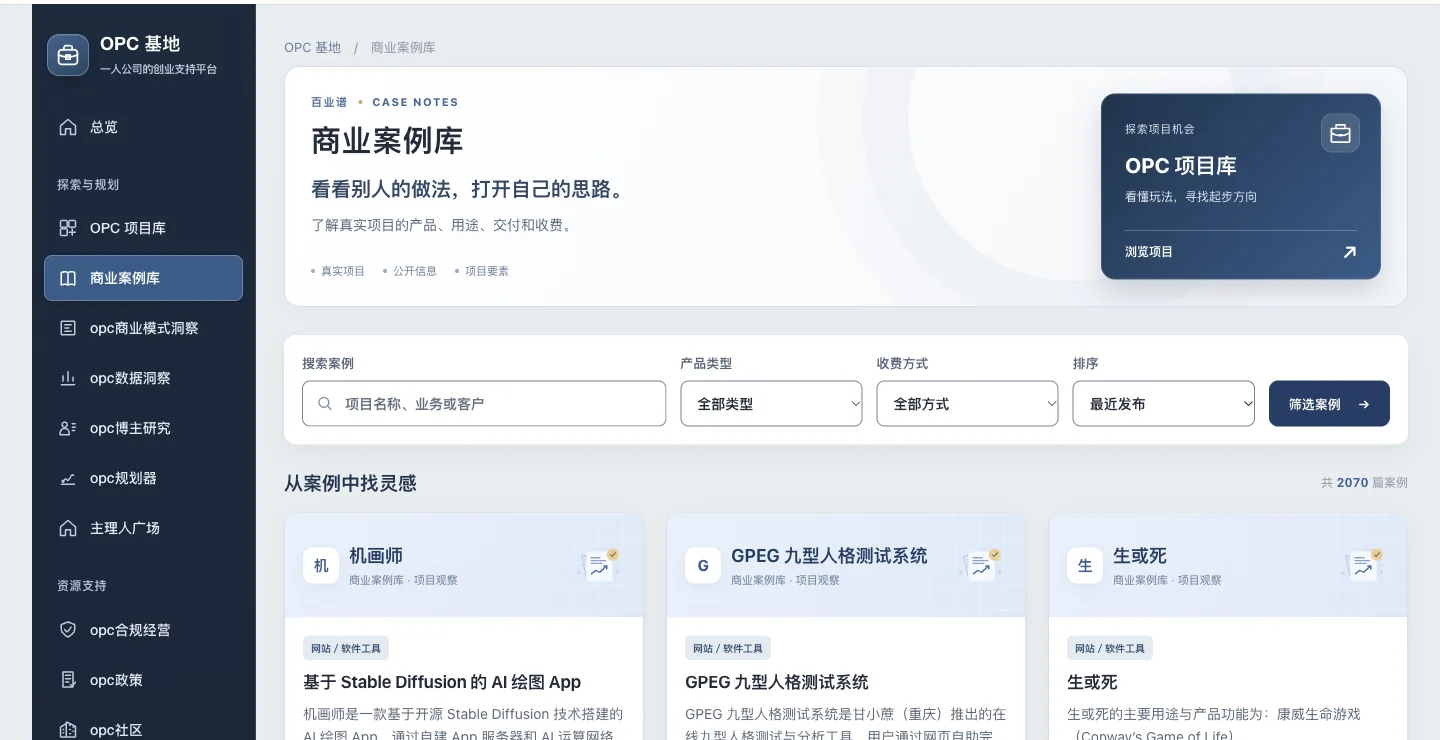Open the 收费方式 dropdown showing 全部方式

click(x=967, y=404)
